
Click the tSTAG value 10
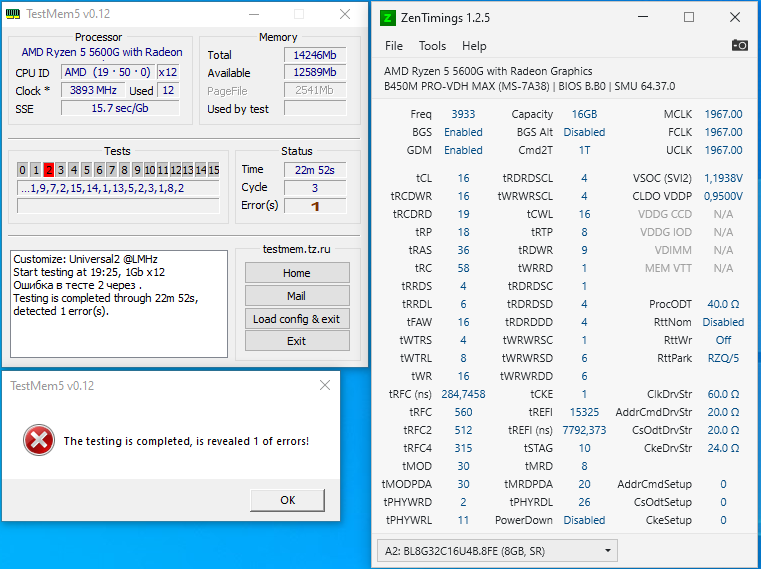pyautogui.click(x=584, y=448)
